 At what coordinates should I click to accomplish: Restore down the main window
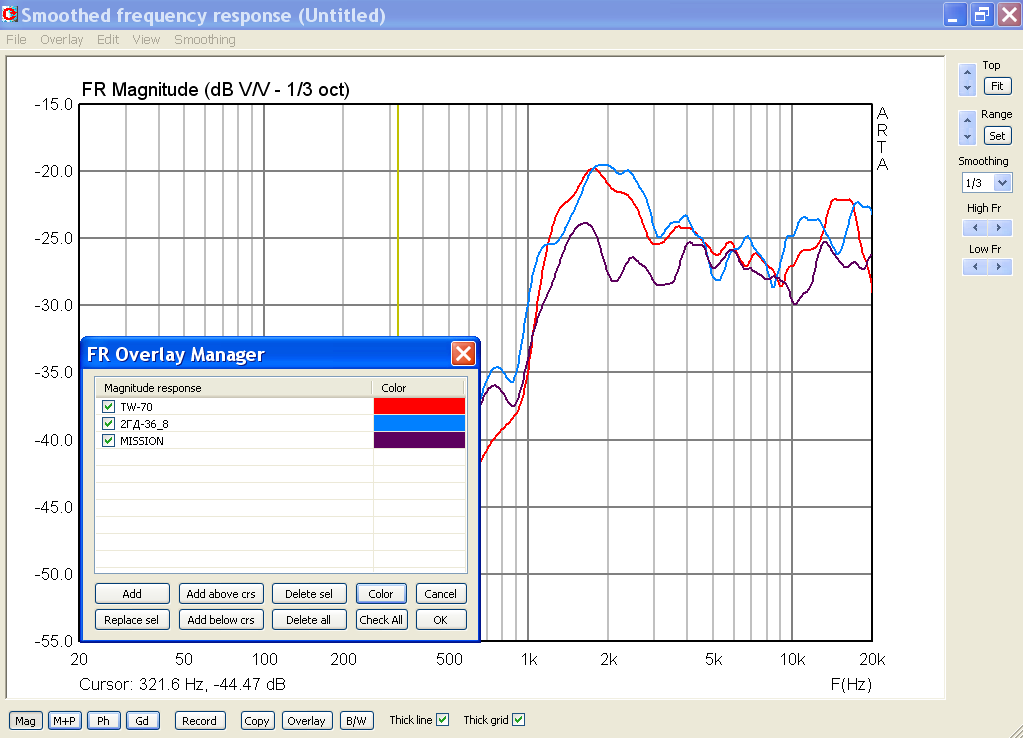tap(982, 14)
